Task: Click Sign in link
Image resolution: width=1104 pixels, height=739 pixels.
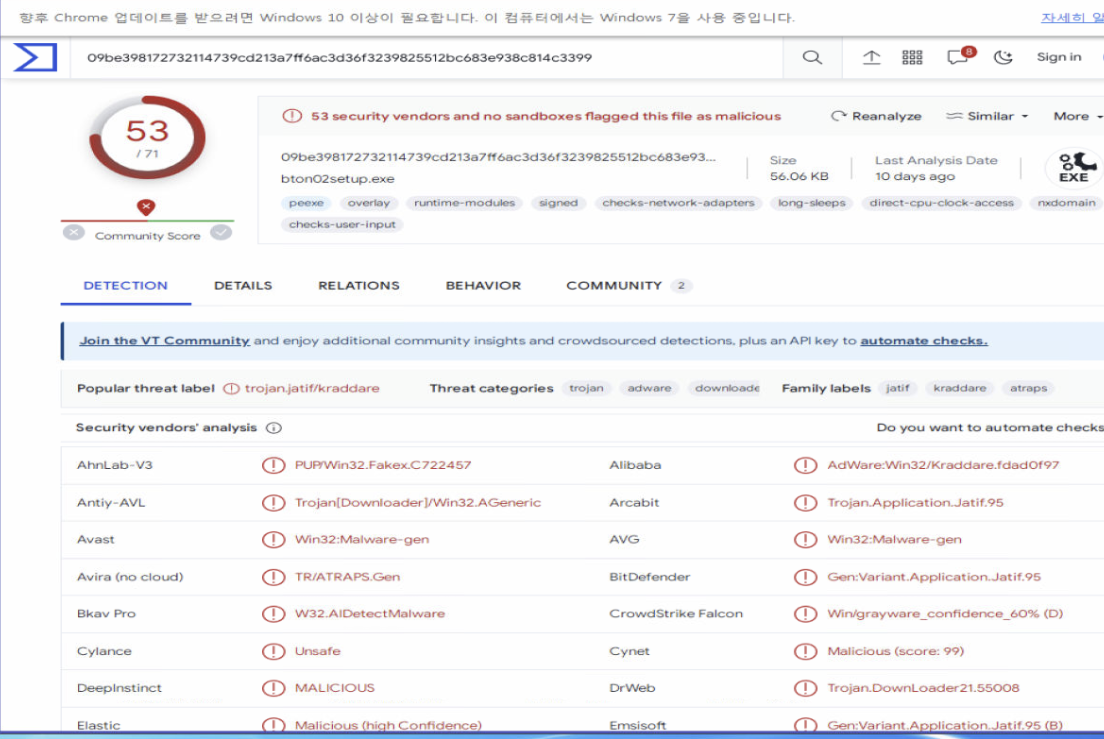Action: click(1058, 57)
